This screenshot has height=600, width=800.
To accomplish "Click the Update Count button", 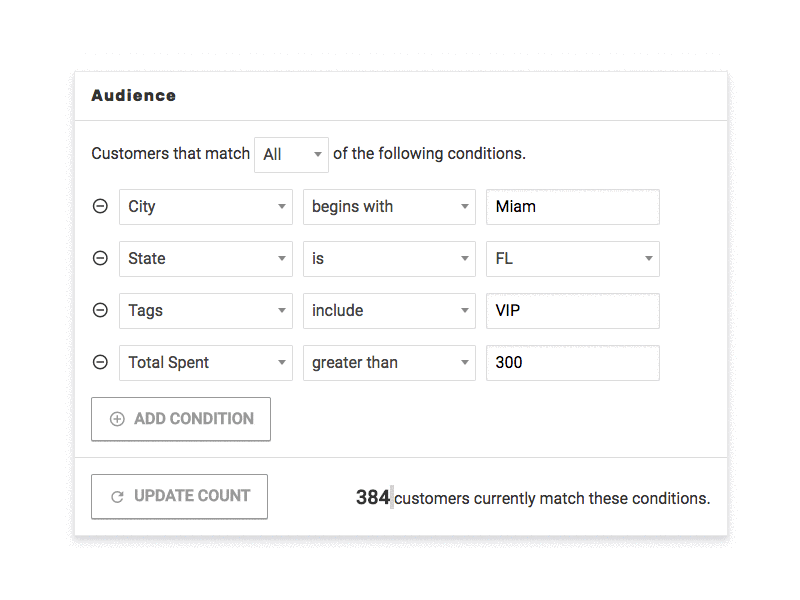I will tap(179, 496).
